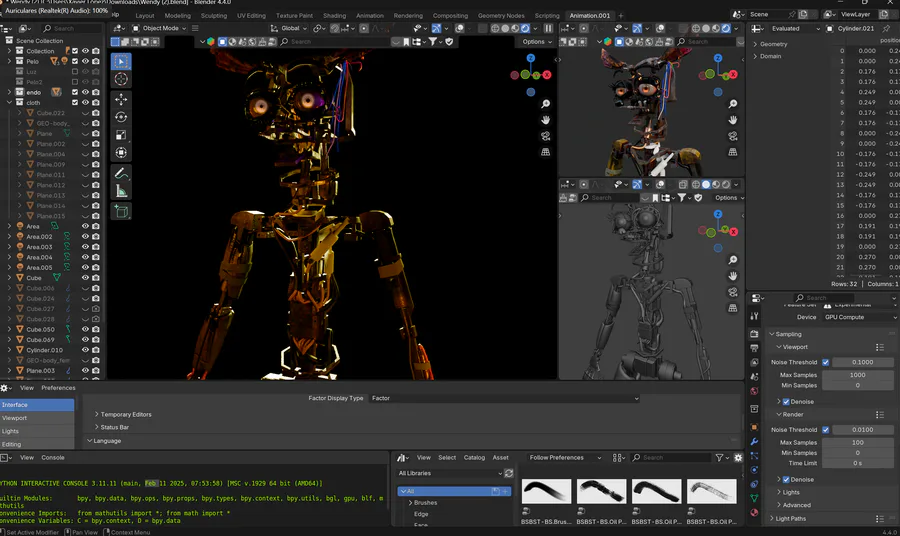Select Editing preferences category
The width and height of the screenshot is (900, 536).
(x=37, y=445)
